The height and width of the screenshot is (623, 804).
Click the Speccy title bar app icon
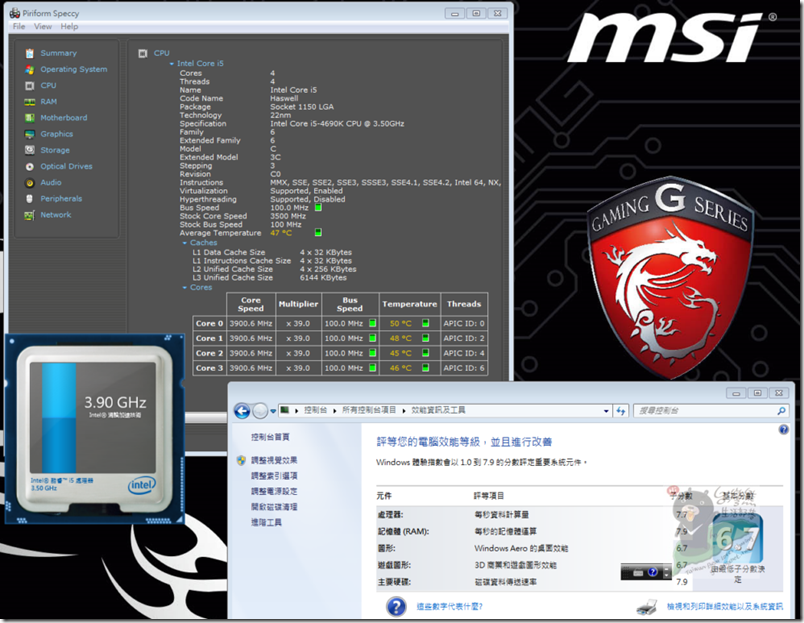(14, 13)
